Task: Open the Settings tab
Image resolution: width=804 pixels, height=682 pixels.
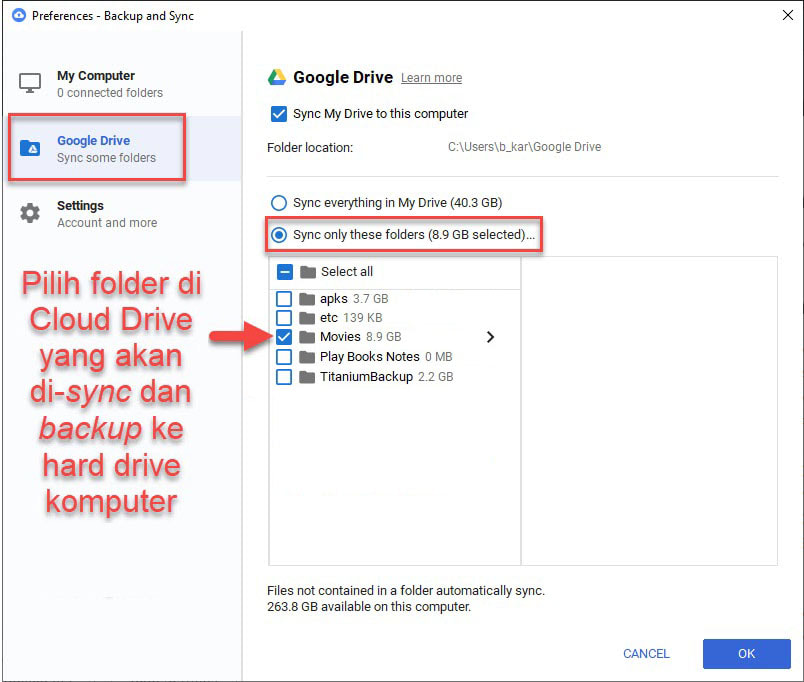Action: click(x=122, y=213)
